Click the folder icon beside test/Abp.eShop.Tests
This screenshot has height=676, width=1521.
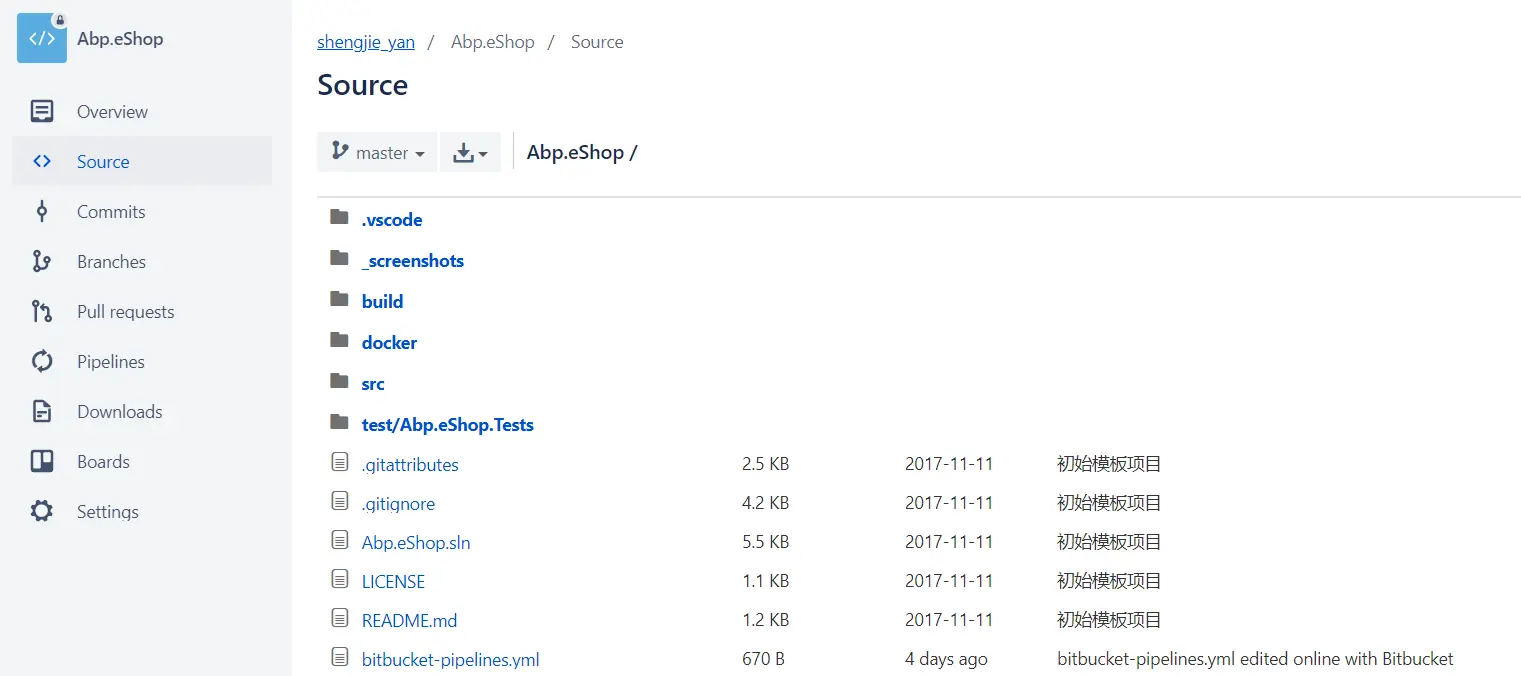coord(340,422)
